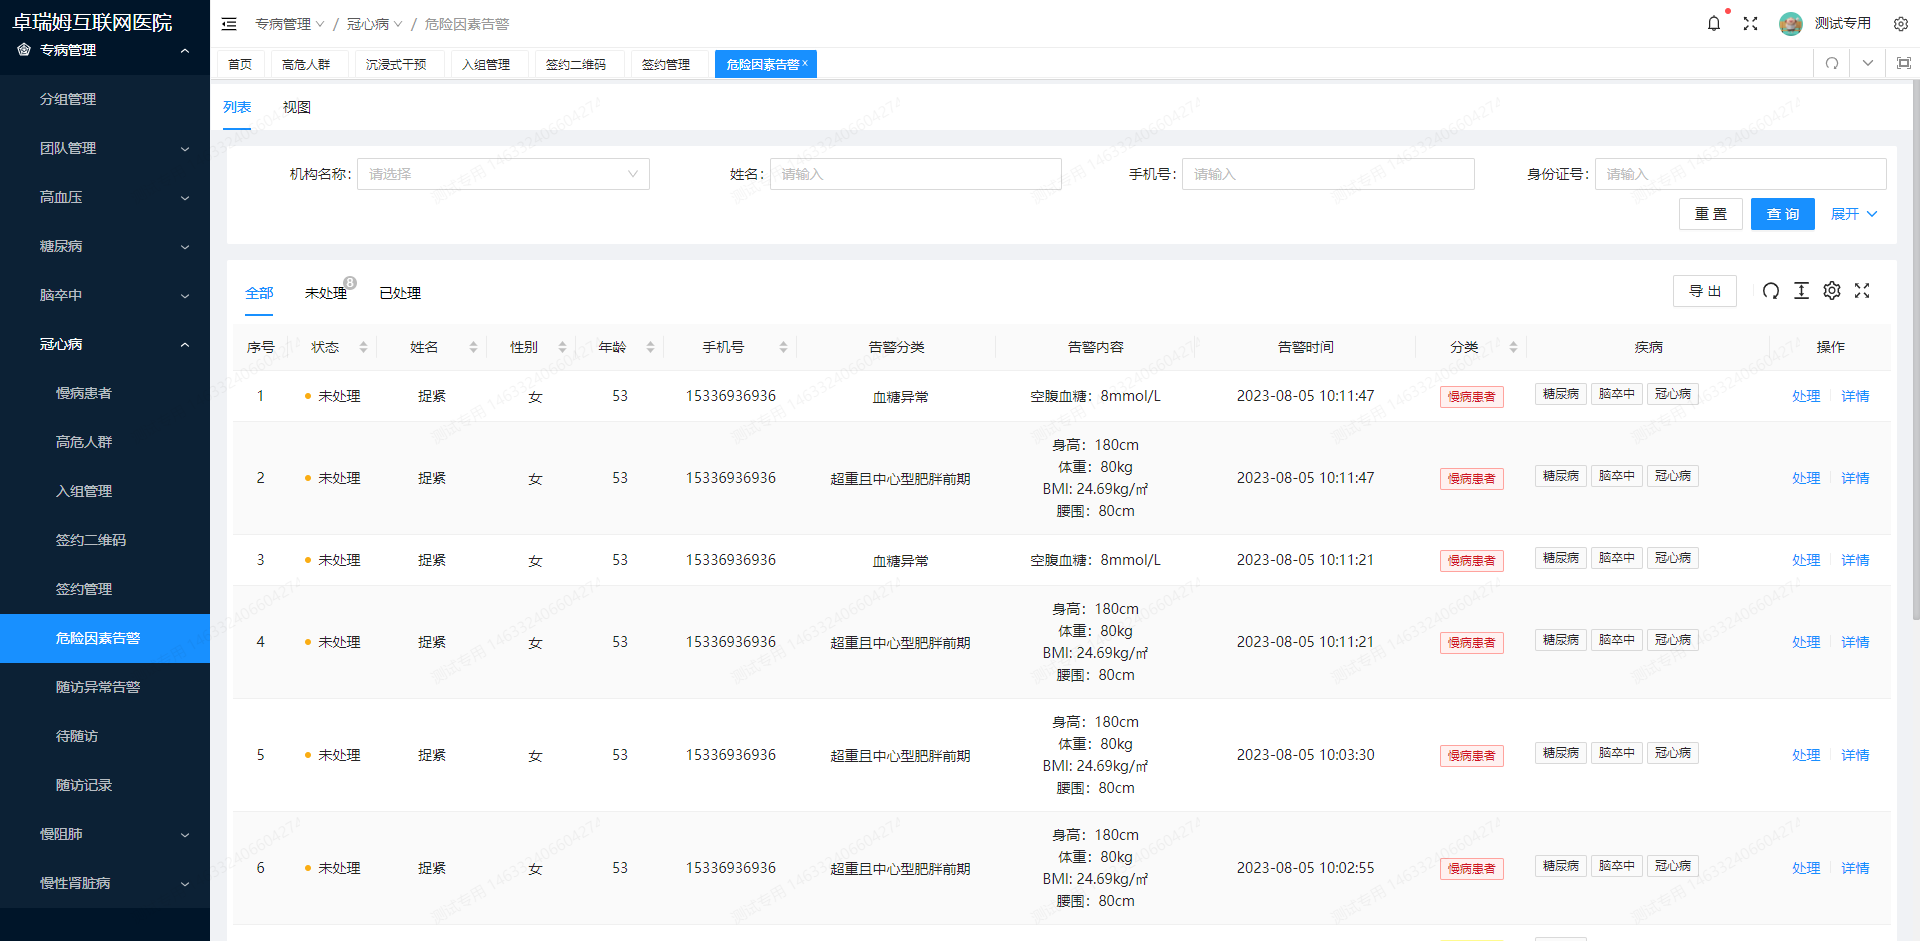
Task: Click the 专病管理 sidebar header icon
Action: coord(24,49)
